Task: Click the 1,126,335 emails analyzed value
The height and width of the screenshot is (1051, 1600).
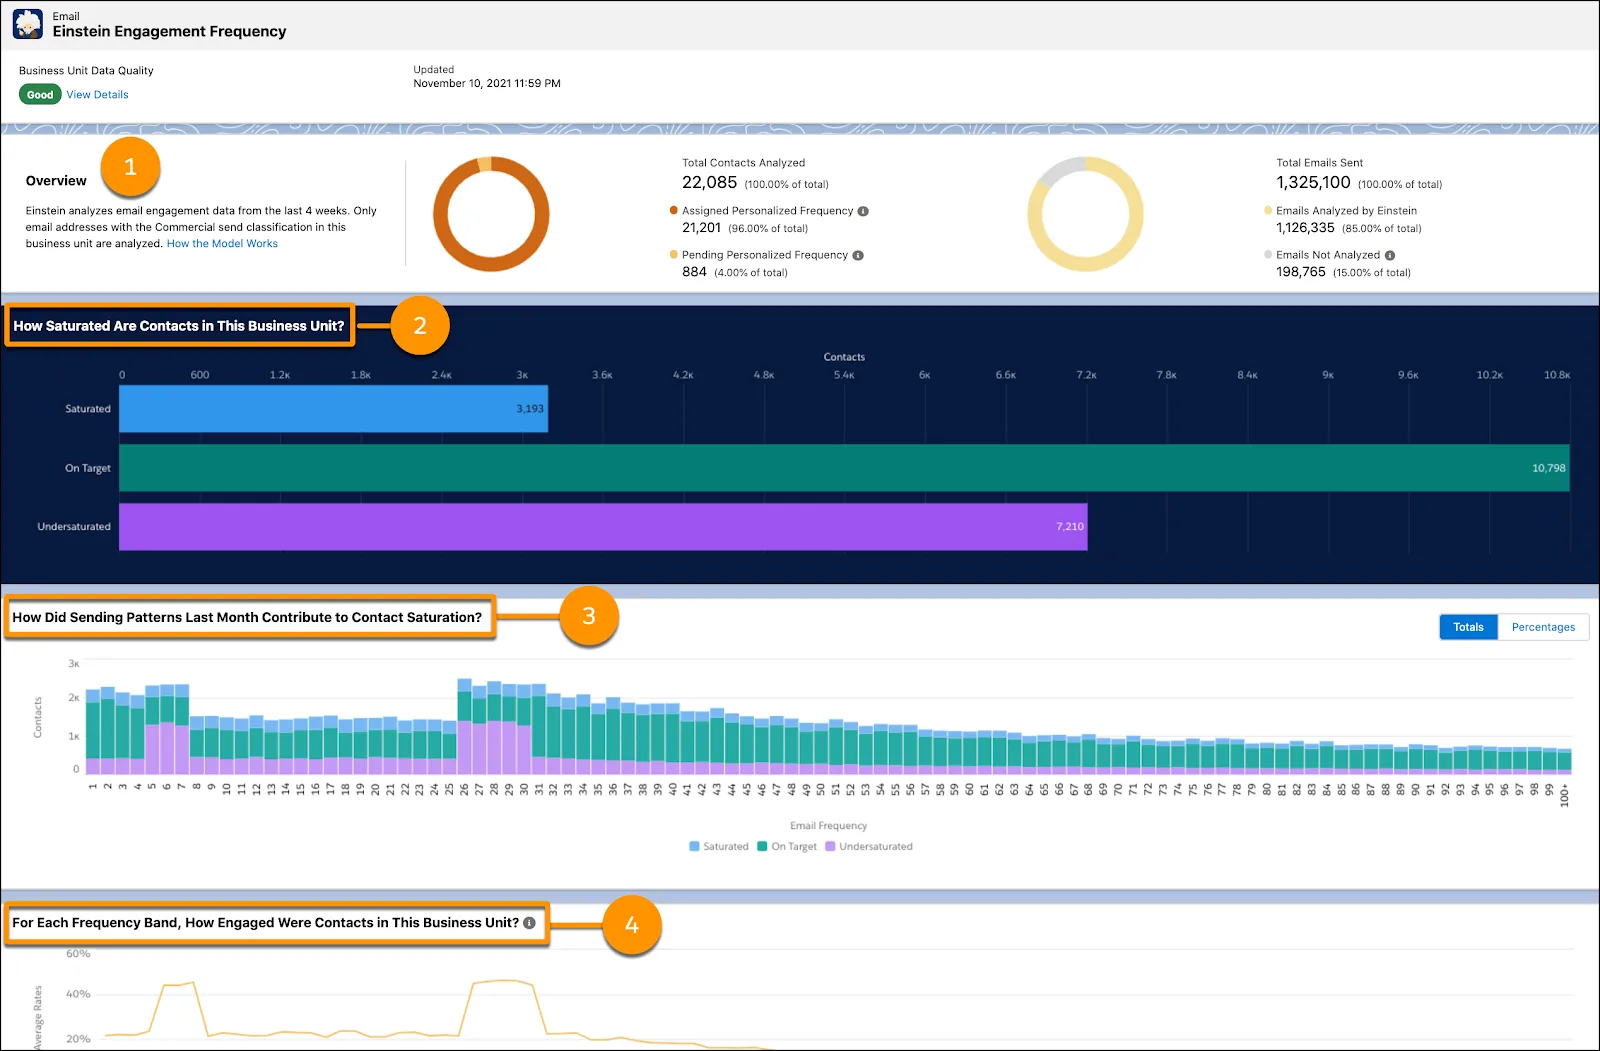Action: pyautogui.click(x=1305, y=228)
